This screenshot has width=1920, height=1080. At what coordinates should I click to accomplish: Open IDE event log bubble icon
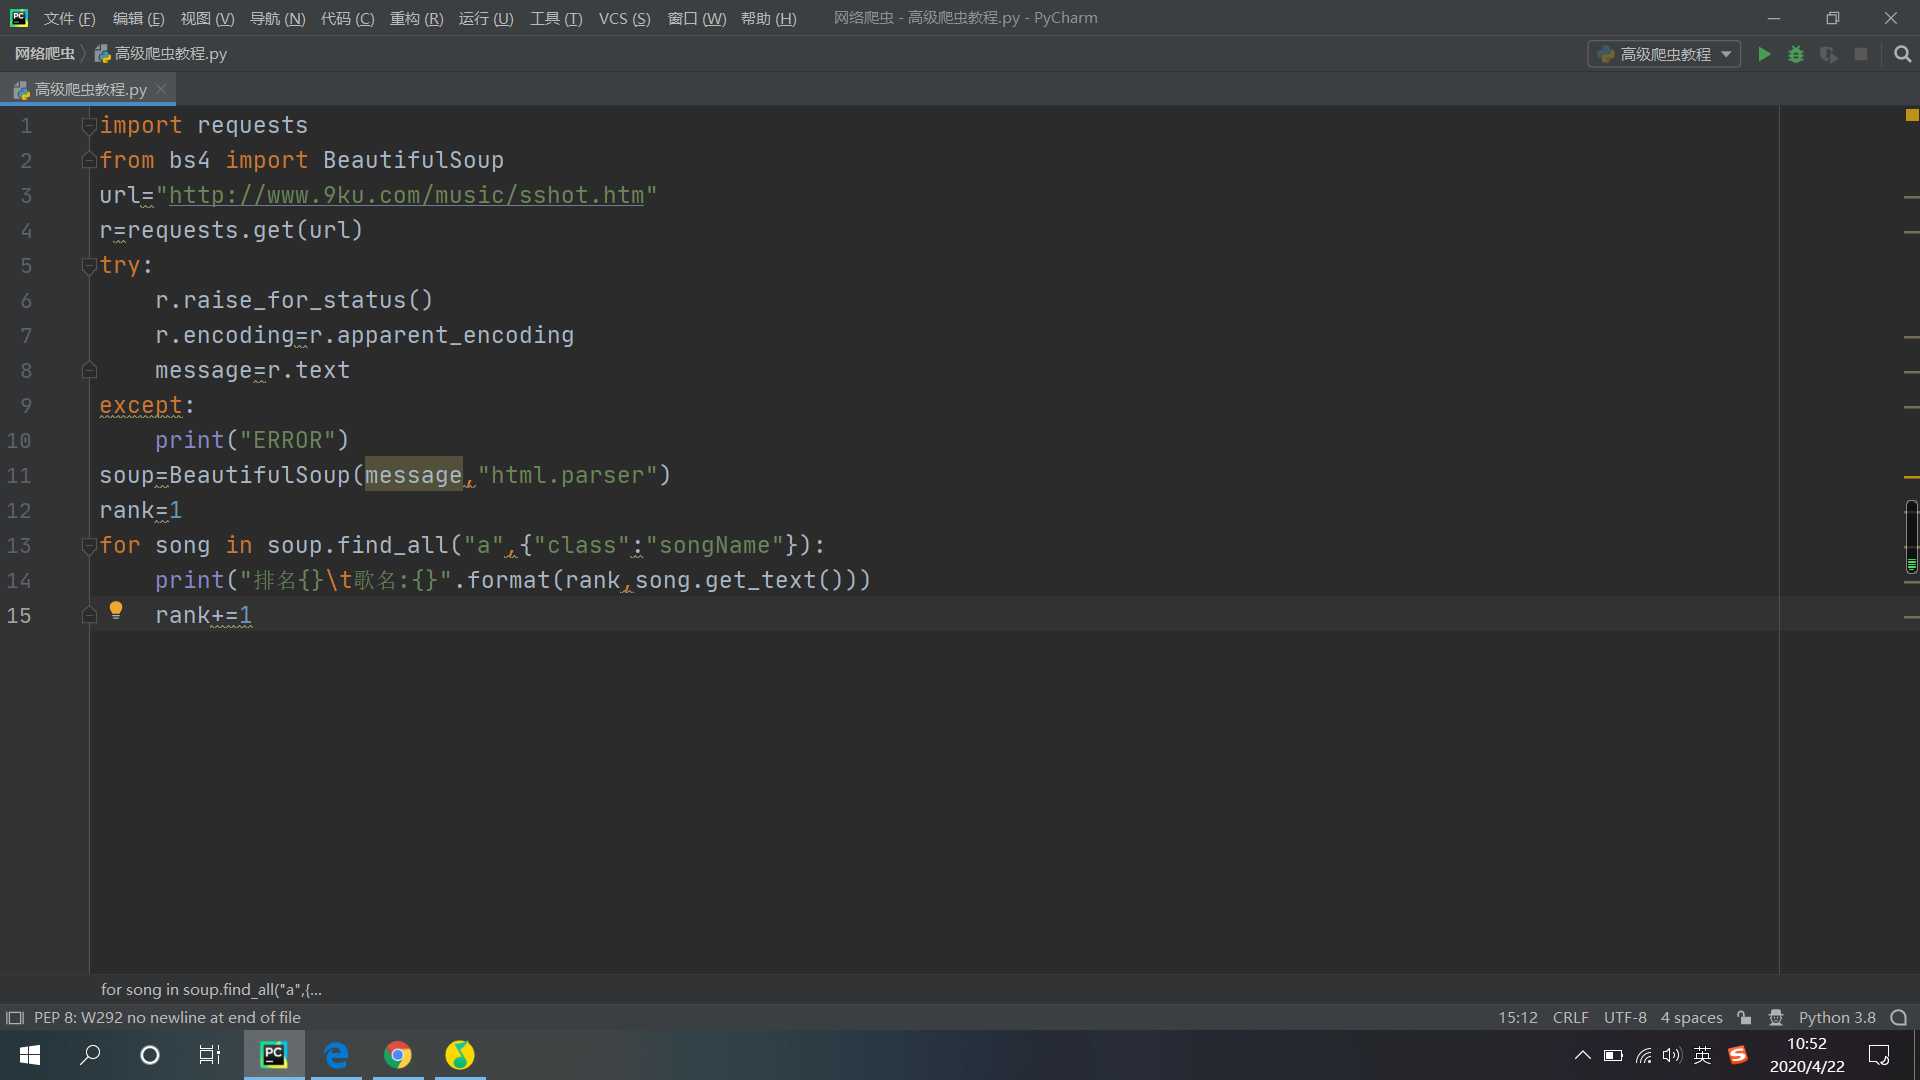pos(1899,1018)
